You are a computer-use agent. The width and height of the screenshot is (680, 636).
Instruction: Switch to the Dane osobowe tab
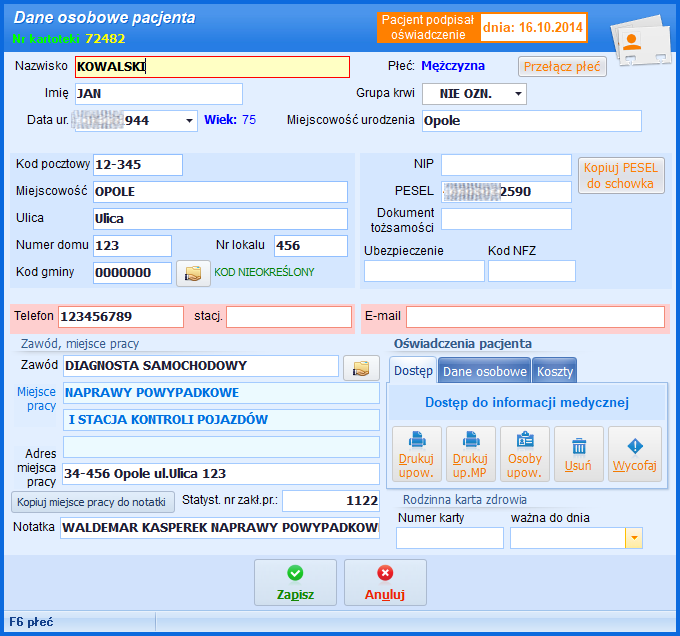click(484, 371)
